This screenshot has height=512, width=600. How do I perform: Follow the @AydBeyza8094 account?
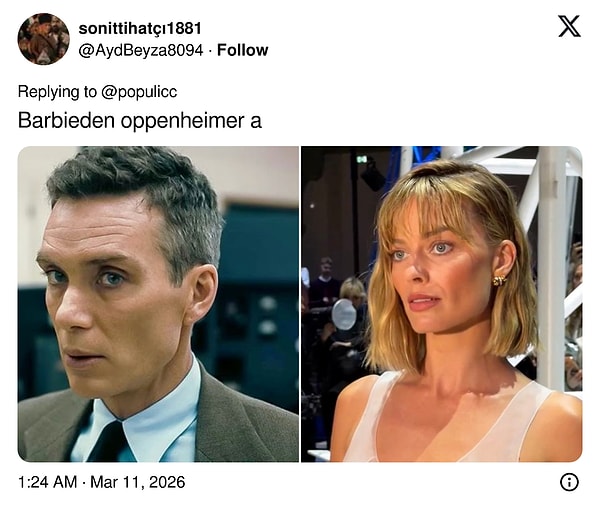(x=243, y=50)
